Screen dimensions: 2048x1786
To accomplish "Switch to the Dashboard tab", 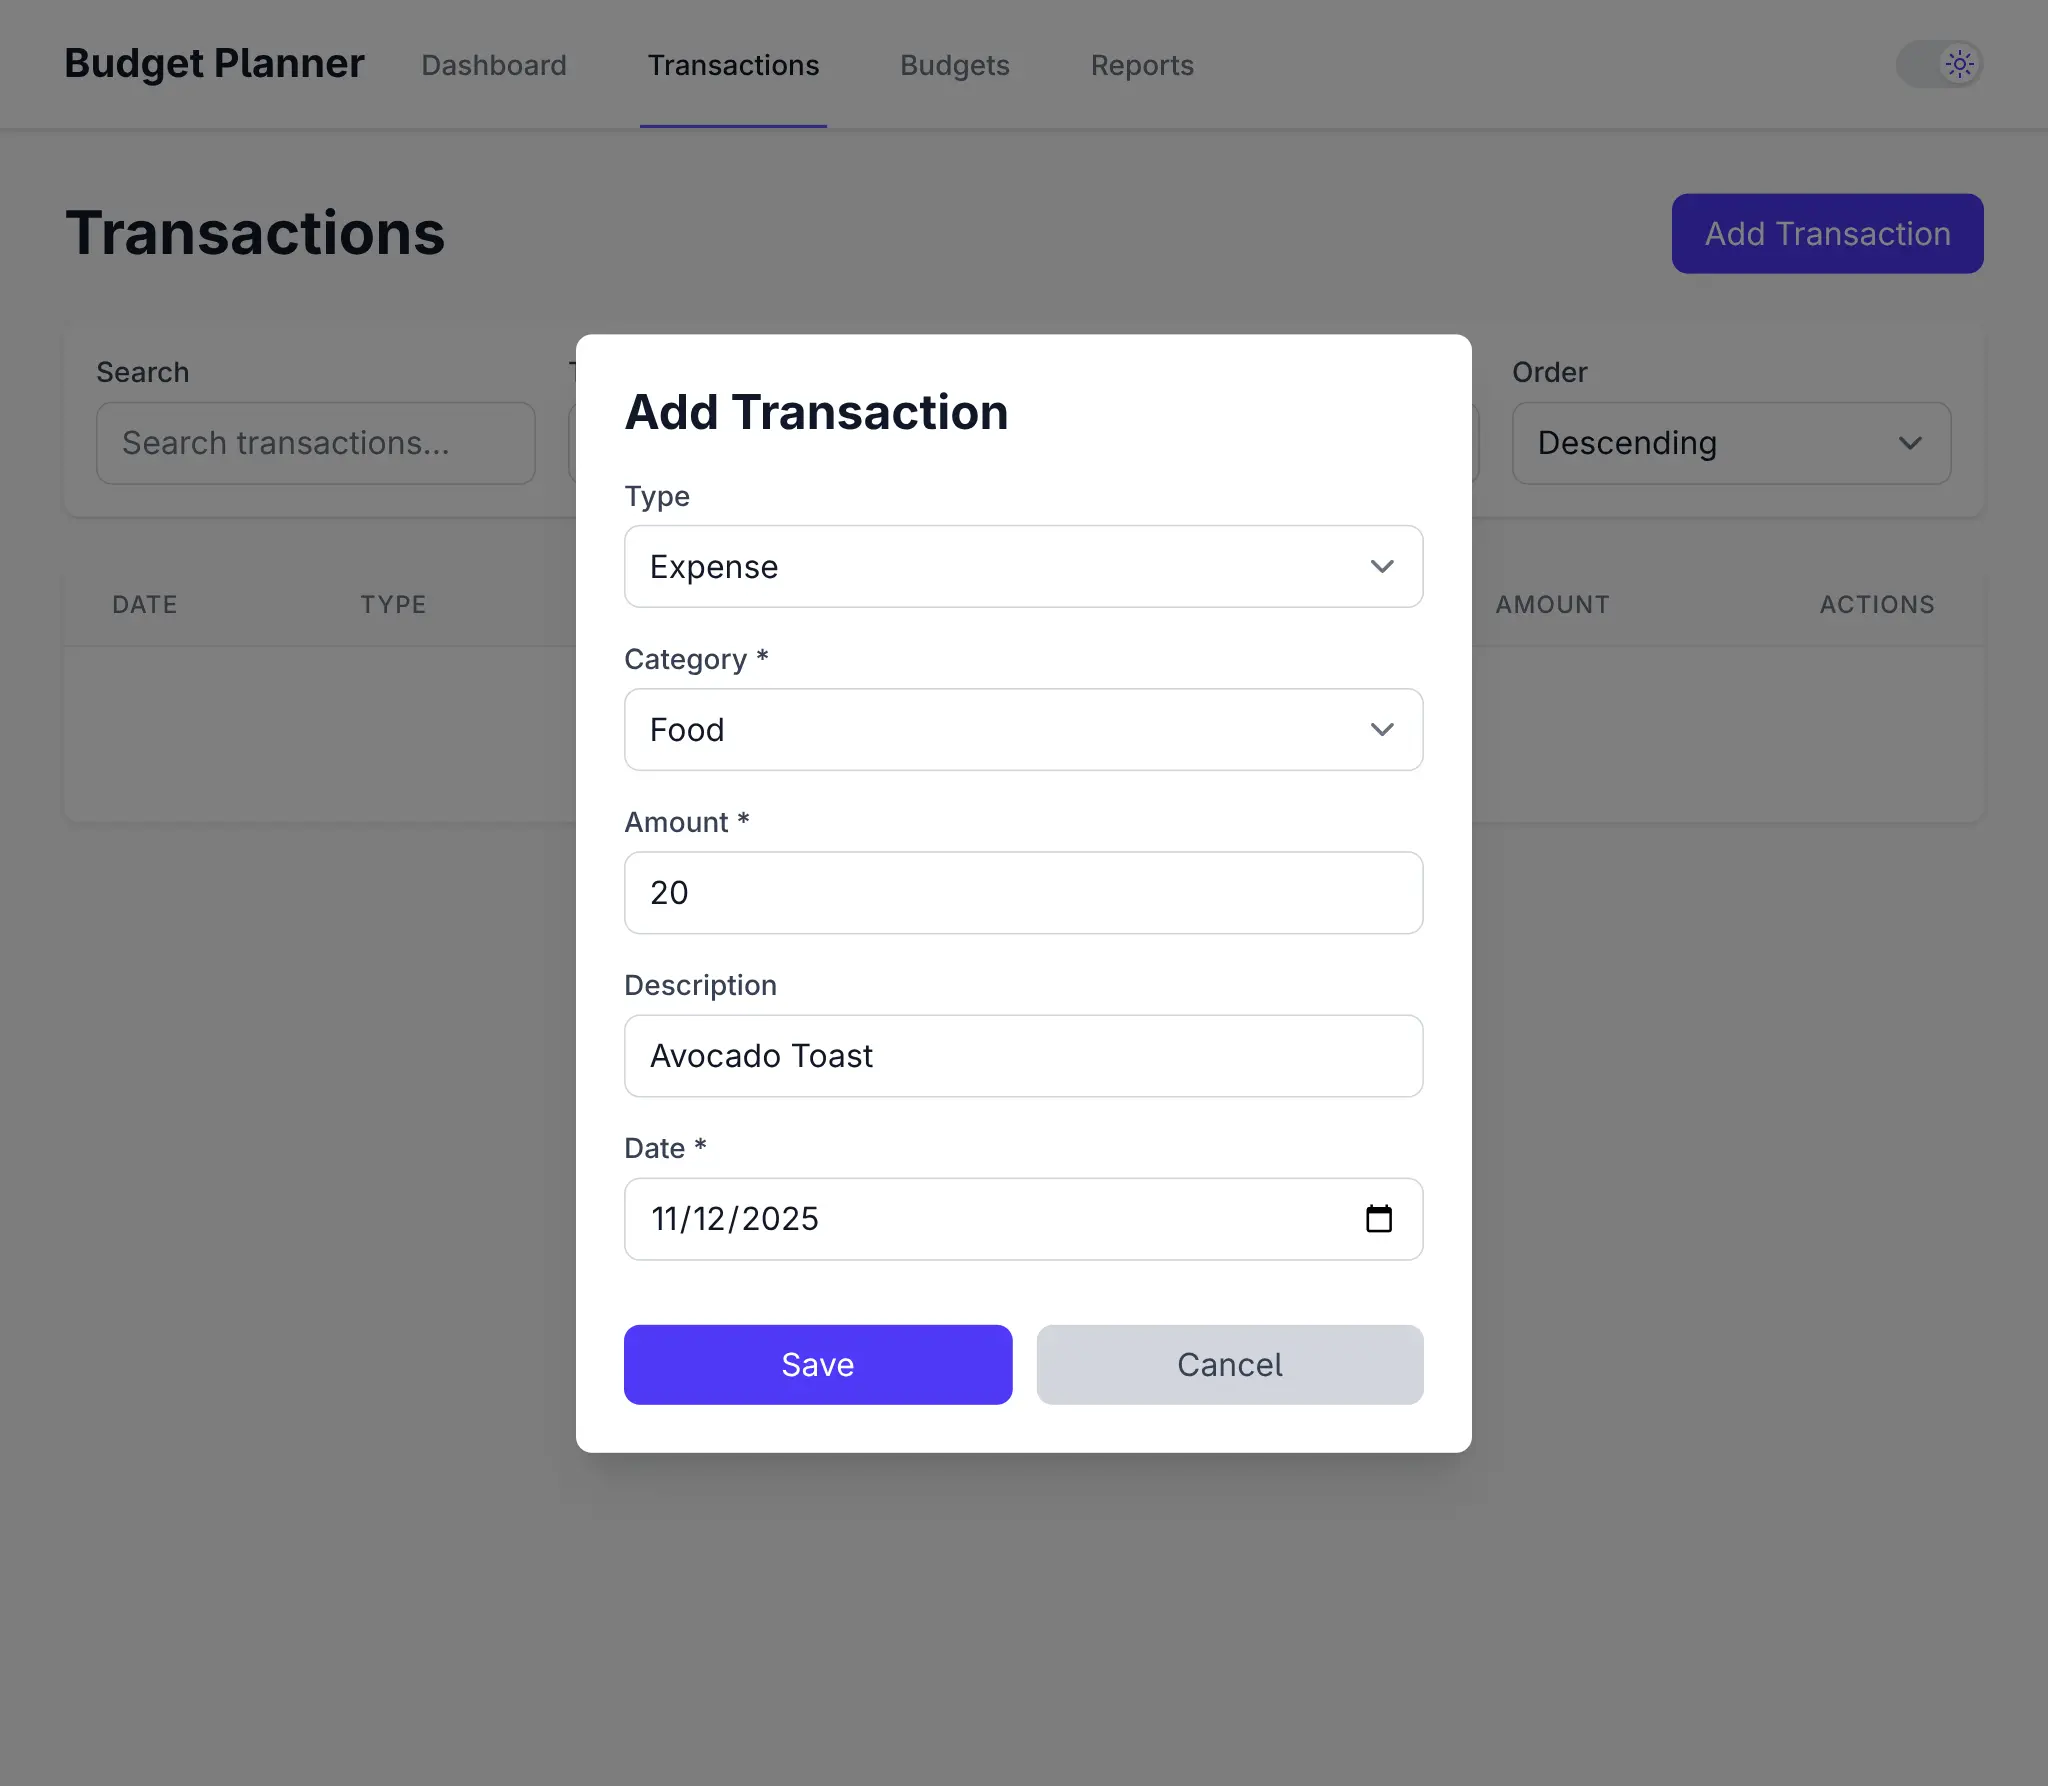I will (494, 64).
